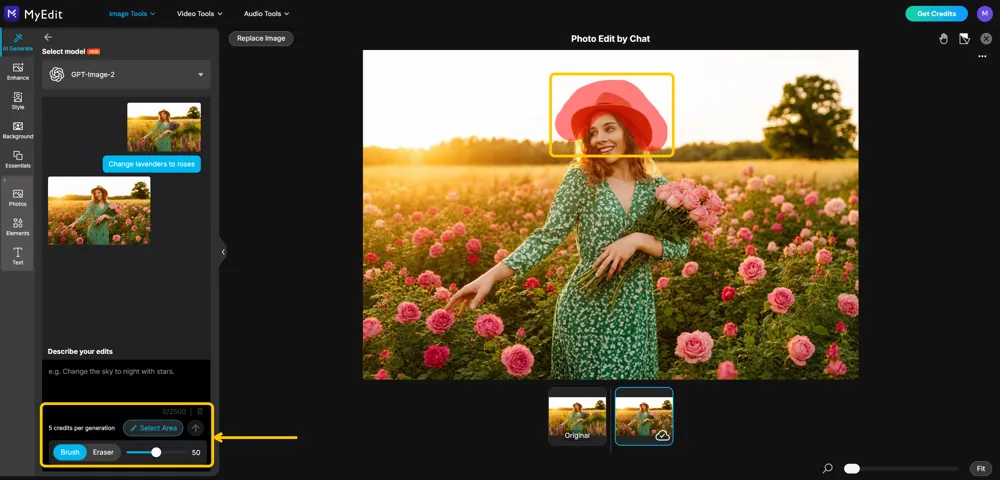Image resolution: width=1000 pixels, height=480 pixels.
Task: Click the 'Select model' label
Action: pos(64,51)
